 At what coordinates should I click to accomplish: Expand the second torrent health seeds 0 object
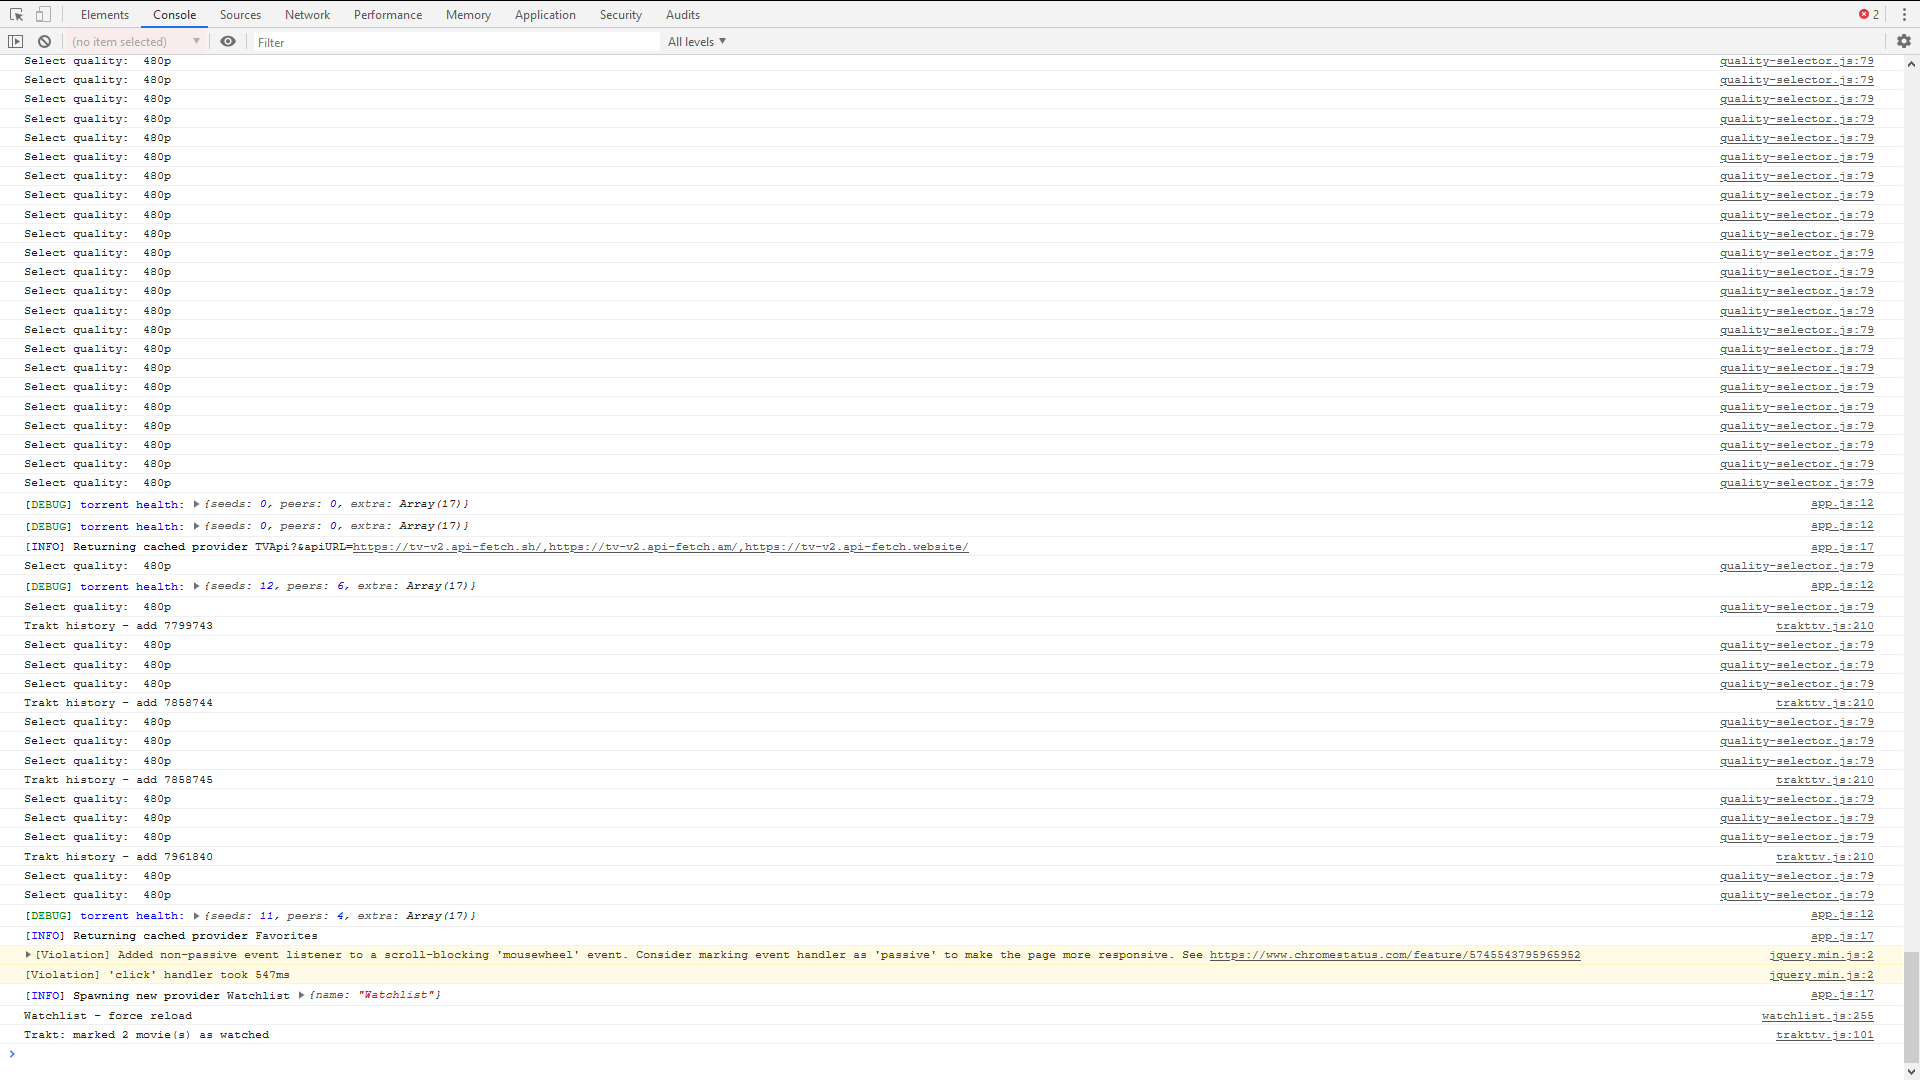click(x=196, y=526)
